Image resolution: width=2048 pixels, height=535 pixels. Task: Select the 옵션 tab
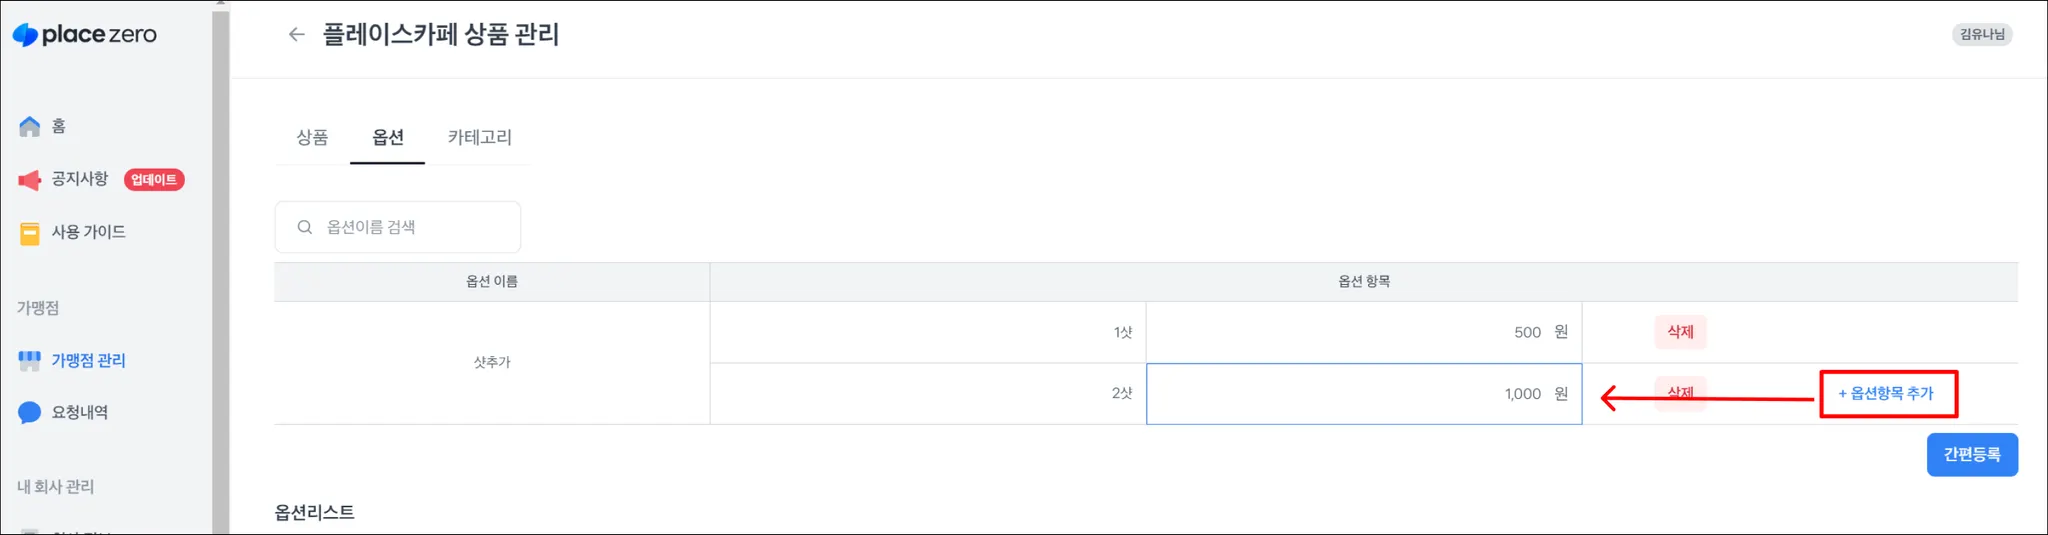(388, 137)
